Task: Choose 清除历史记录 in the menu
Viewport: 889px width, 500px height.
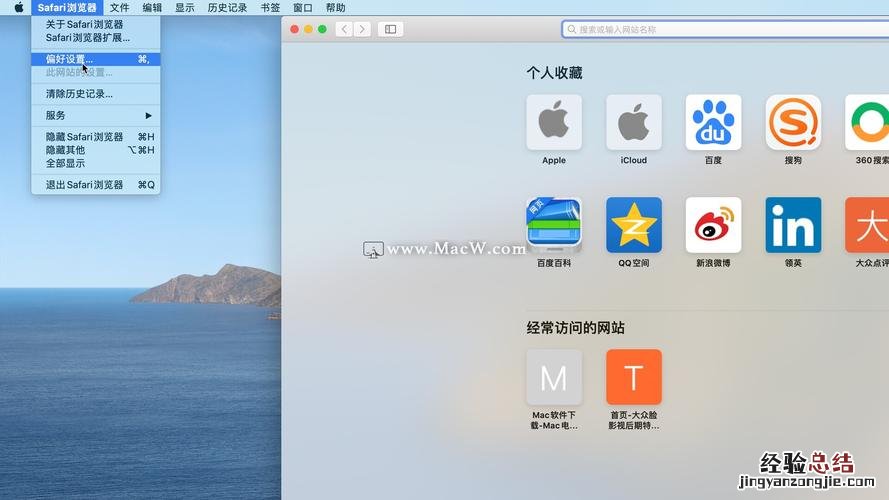Action: (x=96, y=94)
